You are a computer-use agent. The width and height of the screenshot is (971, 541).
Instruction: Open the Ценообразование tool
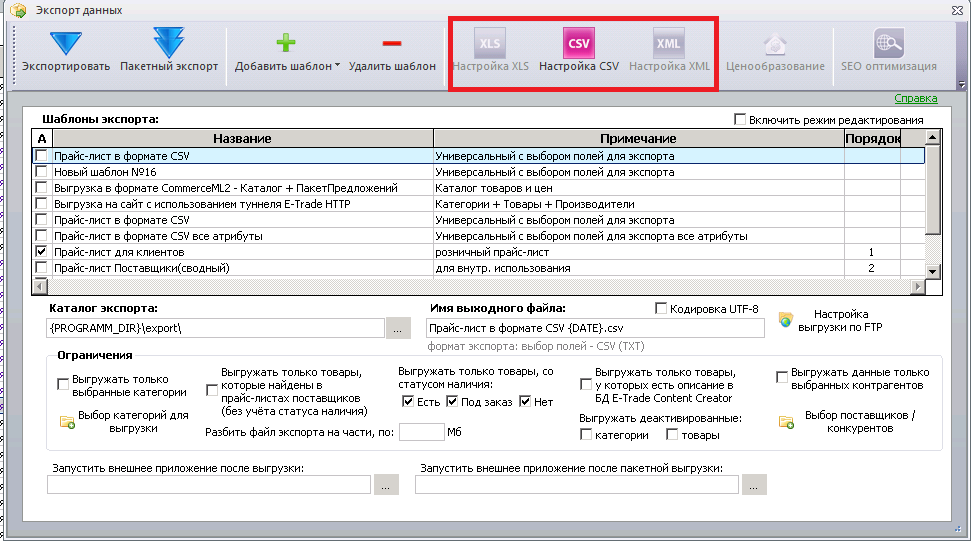[x=775, y=51]
